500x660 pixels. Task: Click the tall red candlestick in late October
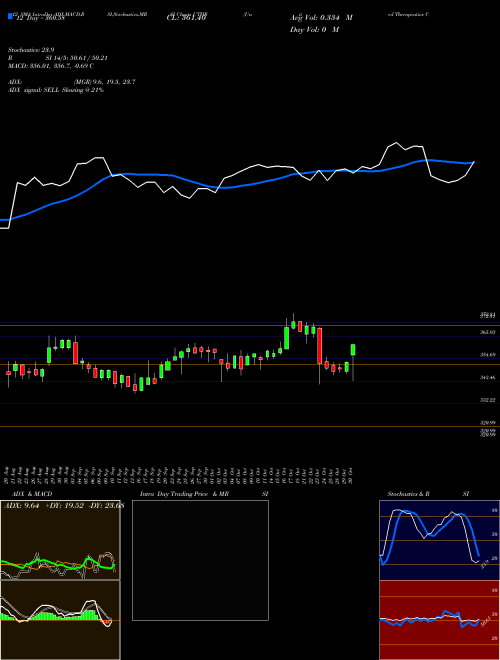[320, 346]
